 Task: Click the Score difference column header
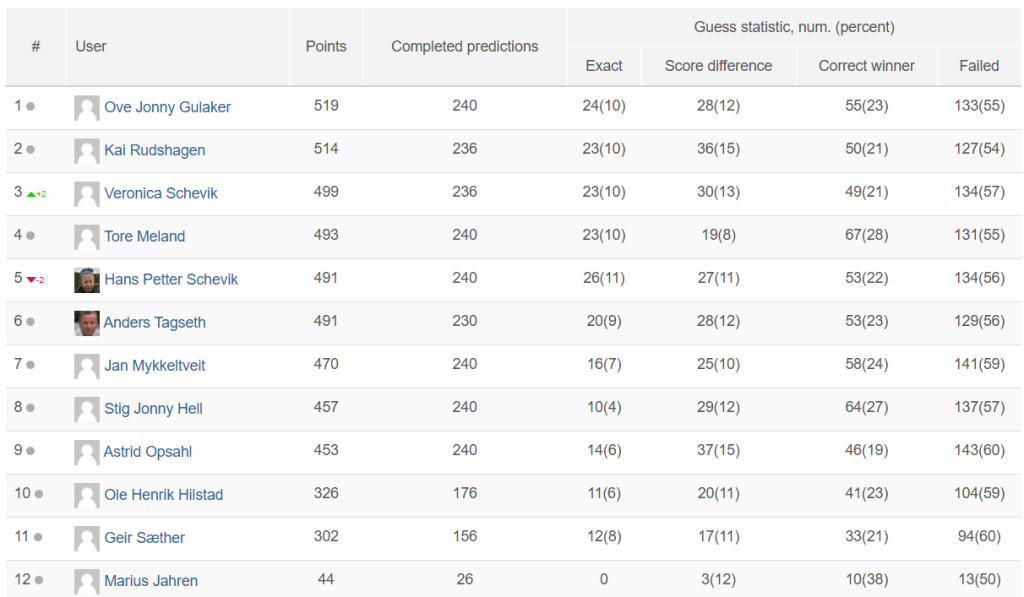(x=718, y=66)
